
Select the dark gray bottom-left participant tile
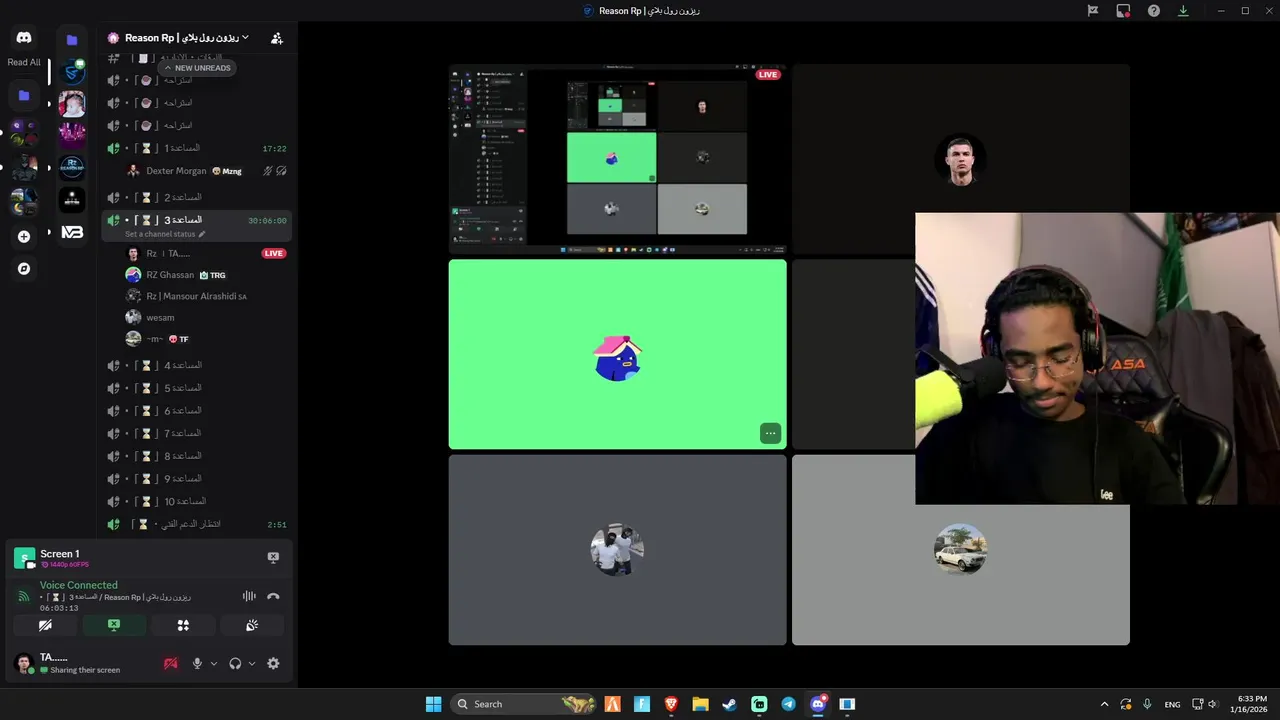(x=617, y=549)
